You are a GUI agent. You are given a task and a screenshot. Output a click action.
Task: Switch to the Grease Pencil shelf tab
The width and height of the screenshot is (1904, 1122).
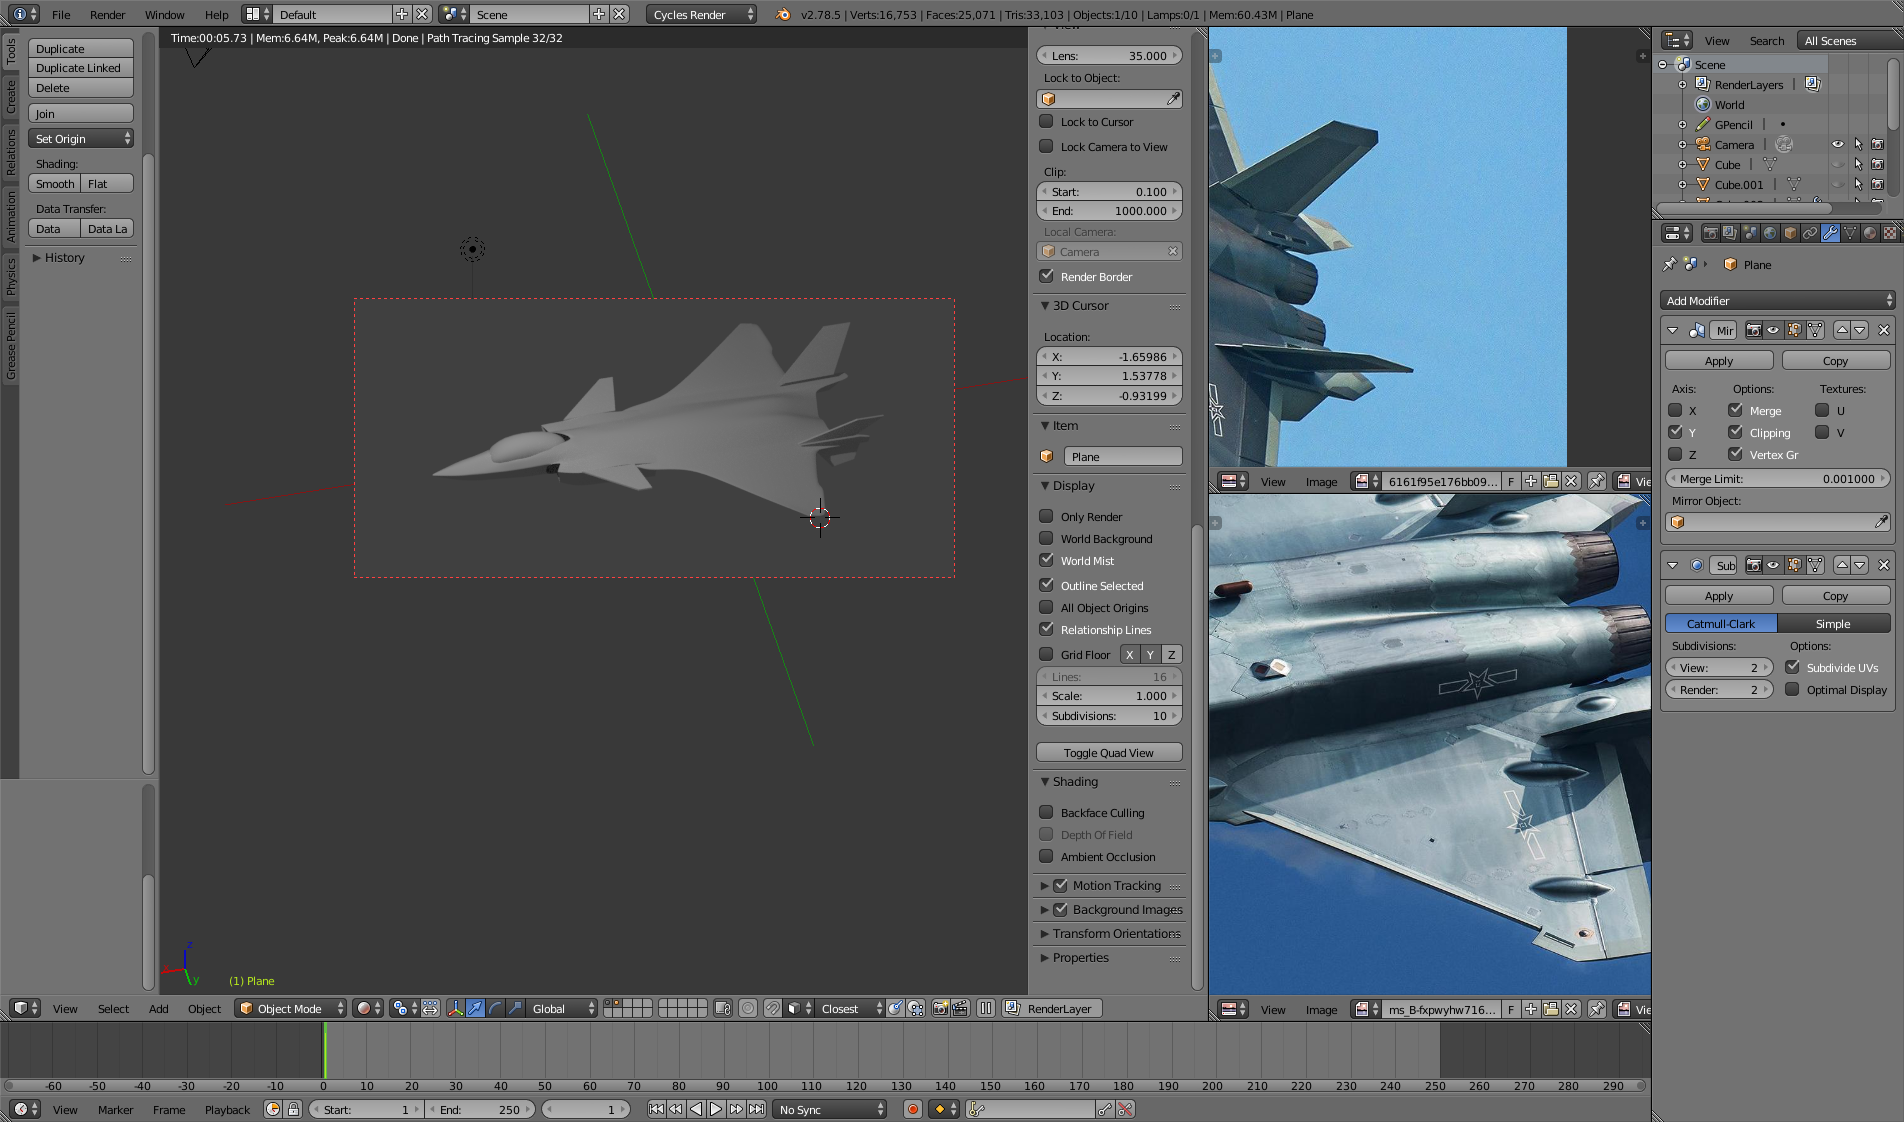coord(10,346)
